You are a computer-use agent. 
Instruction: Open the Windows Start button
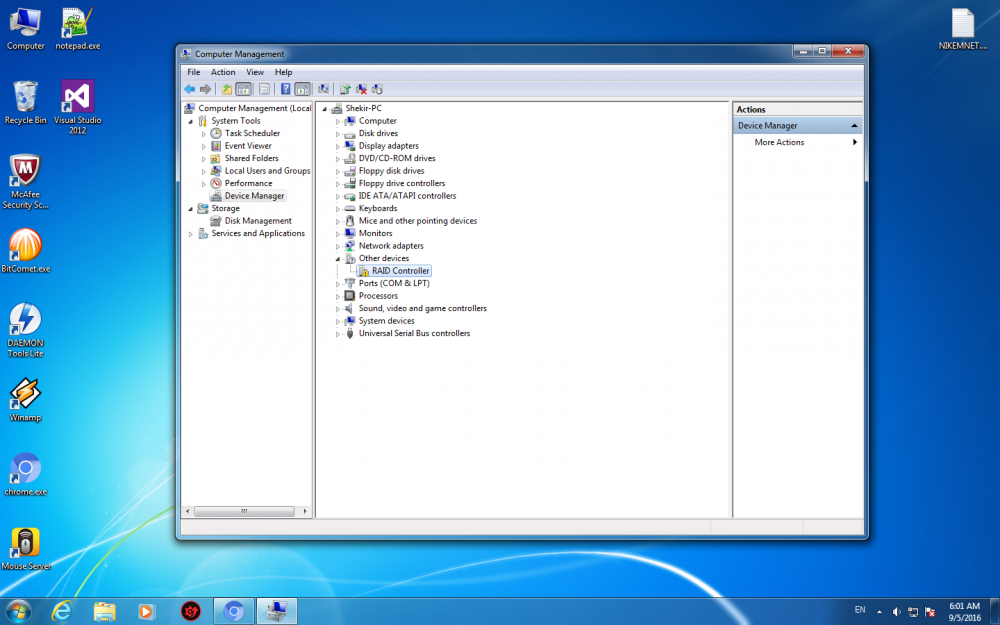(17, 612)
